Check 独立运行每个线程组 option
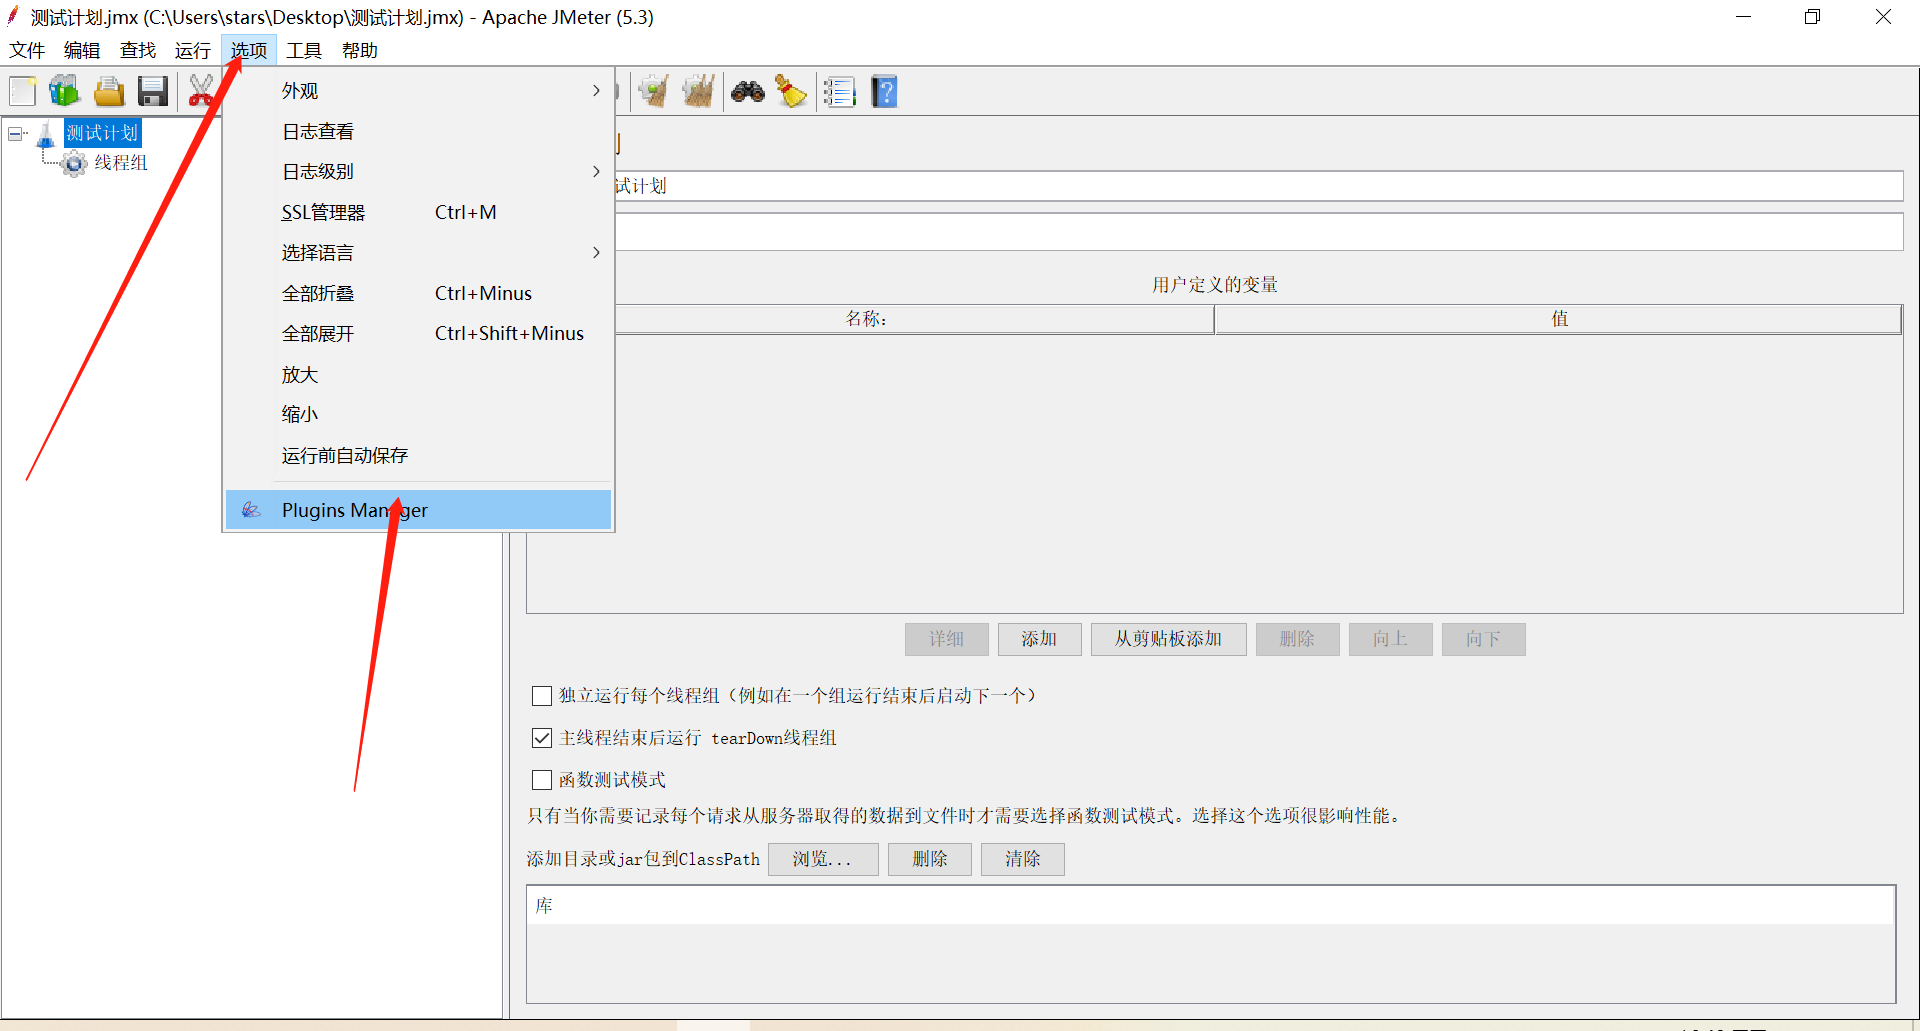 click(x=542, y=696)
